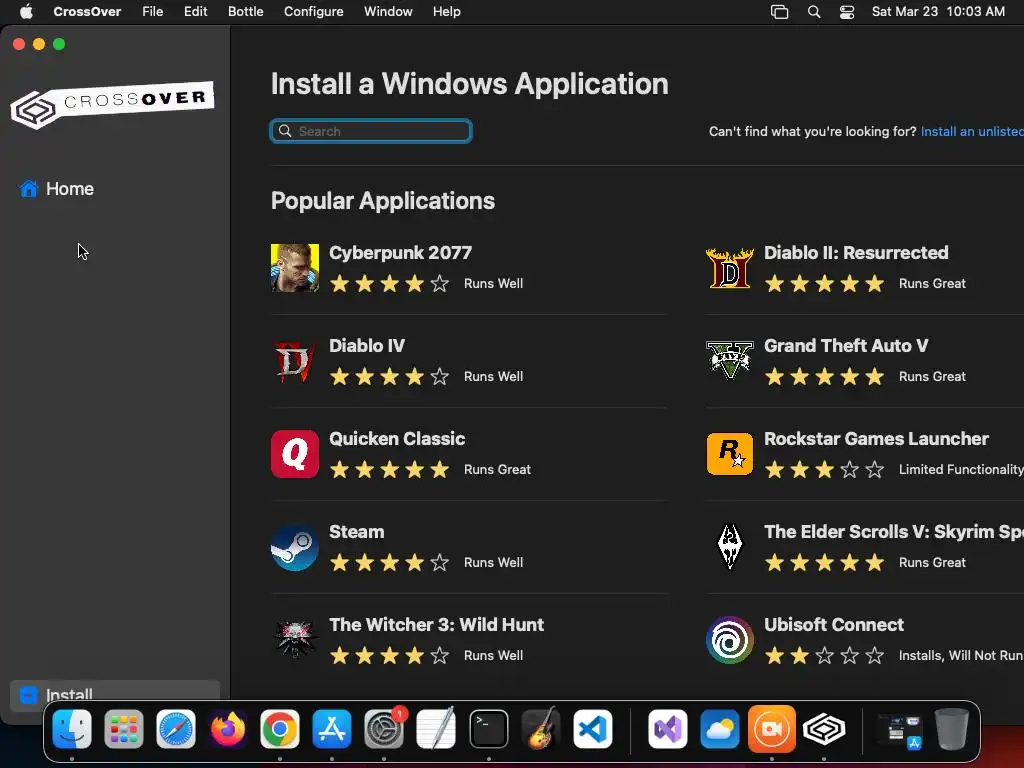1024x768 pixels.
Task: Launch GarageBand from the Dock
Action: (541, 729)
